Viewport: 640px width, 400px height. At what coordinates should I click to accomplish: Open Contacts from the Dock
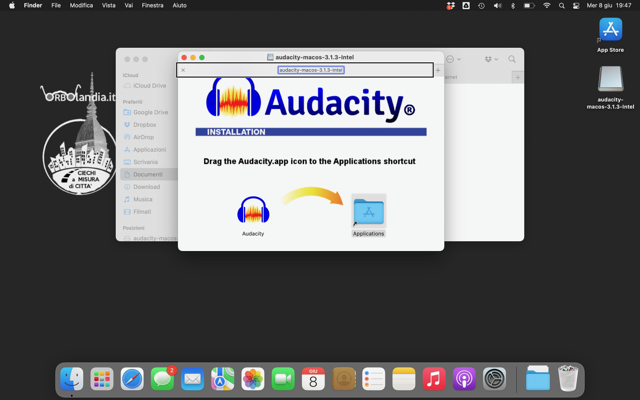tap(343, 379)
